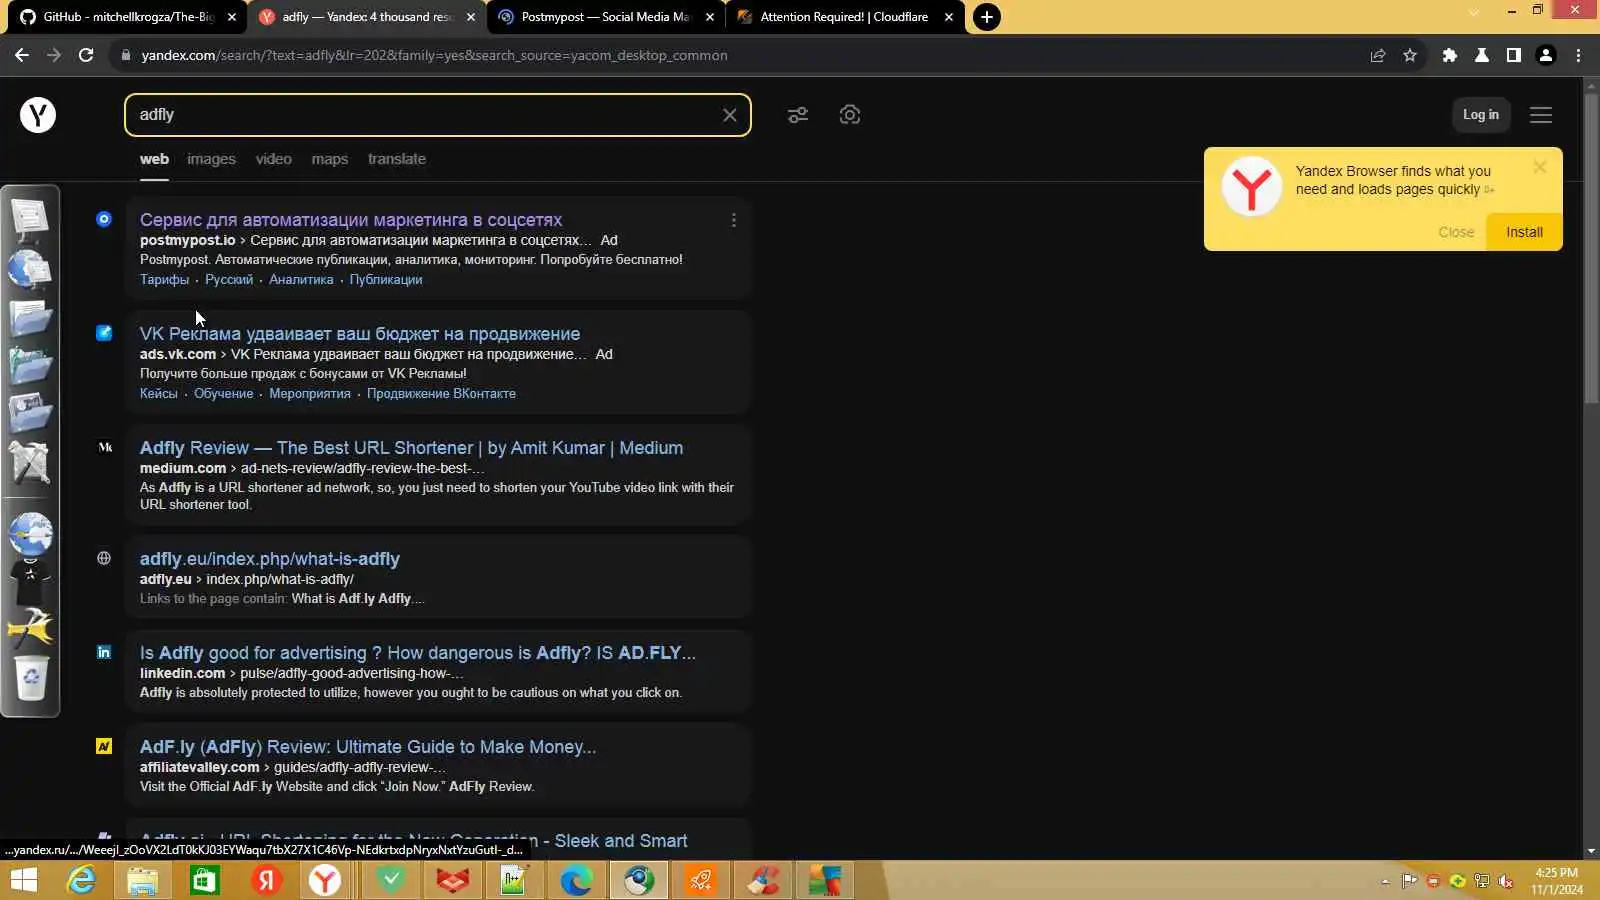The image size is (1600, 900).
Task: Launch Microsoft Edge from the taskbar
Action: (576, 880)
